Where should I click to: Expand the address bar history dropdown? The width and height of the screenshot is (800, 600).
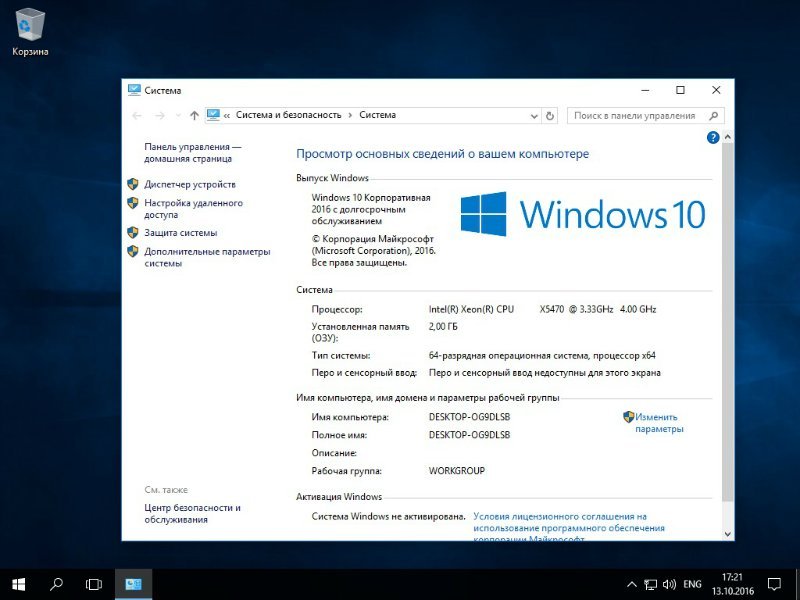point(534,116)
